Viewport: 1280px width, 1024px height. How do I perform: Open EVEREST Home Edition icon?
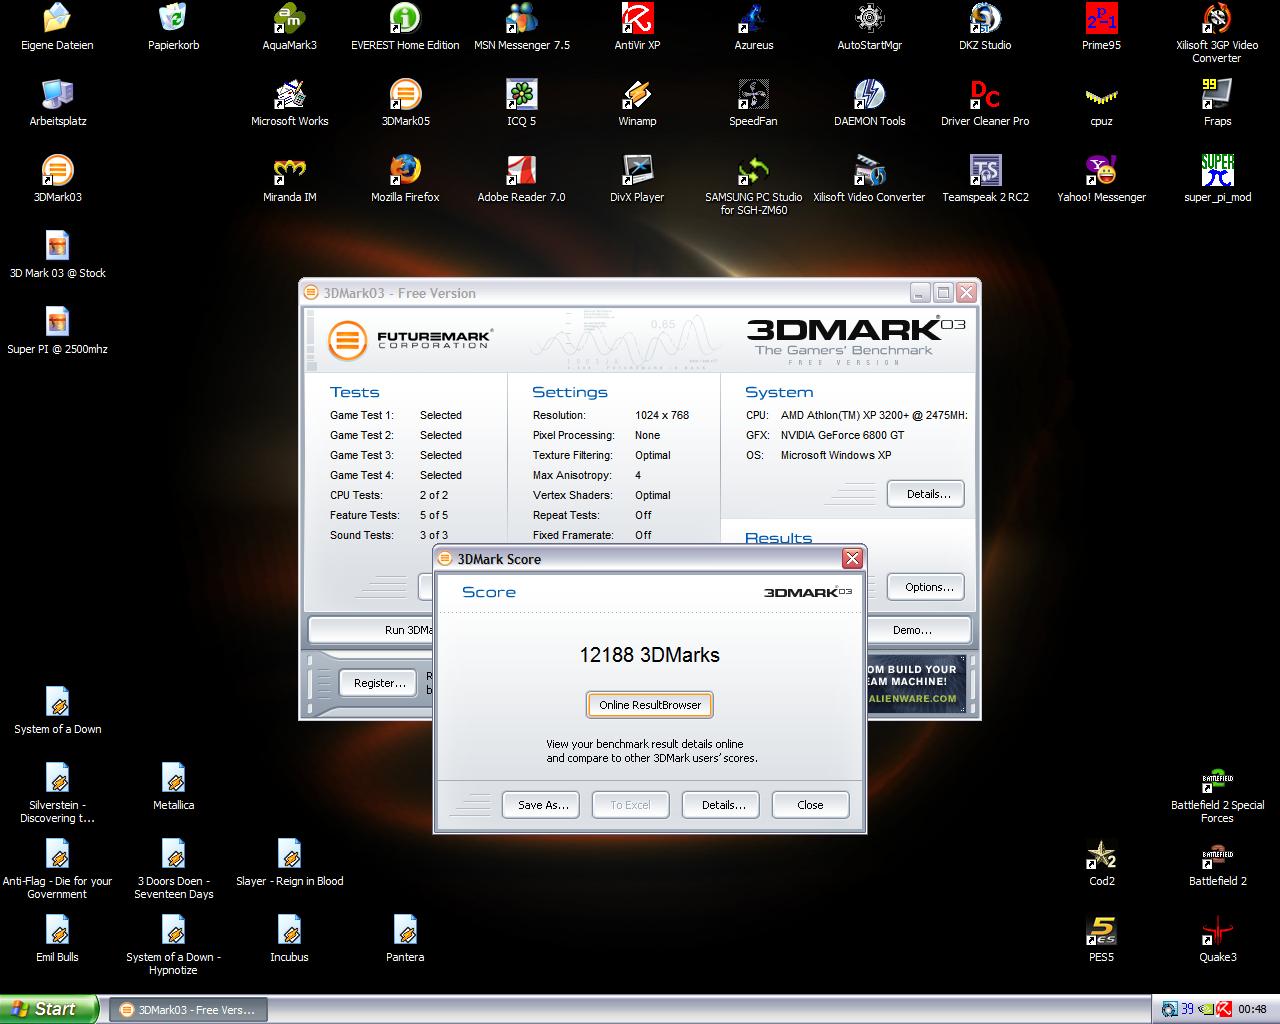coord(405,27)
